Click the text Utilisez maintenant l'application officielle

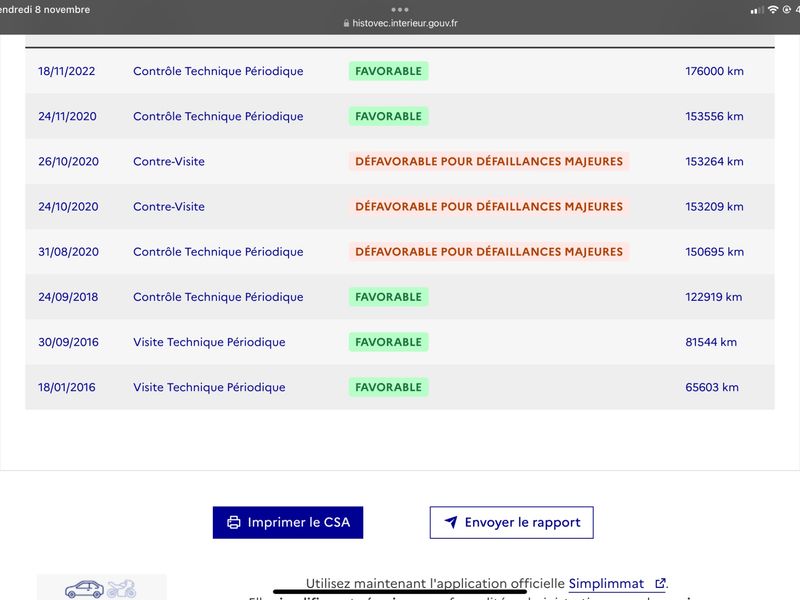click(x=435, y=583)
